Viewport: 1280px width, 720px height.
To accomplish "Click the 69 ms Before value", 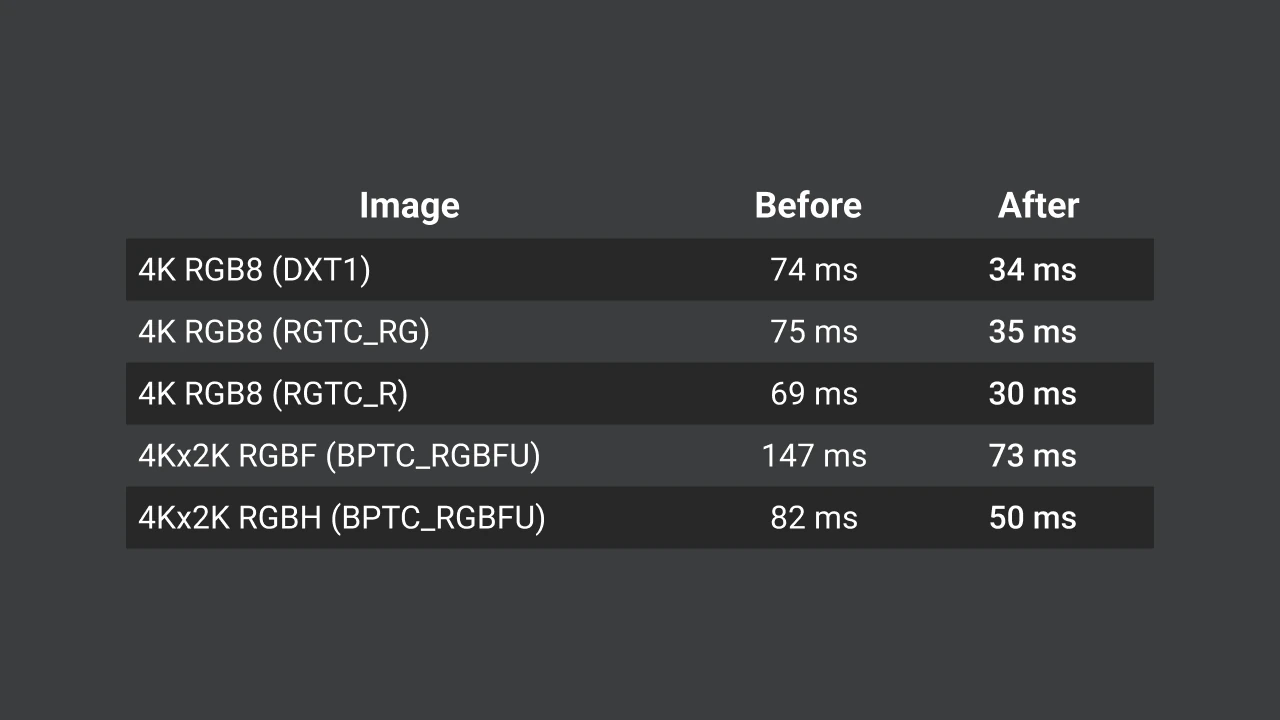I will click(814, 394).
